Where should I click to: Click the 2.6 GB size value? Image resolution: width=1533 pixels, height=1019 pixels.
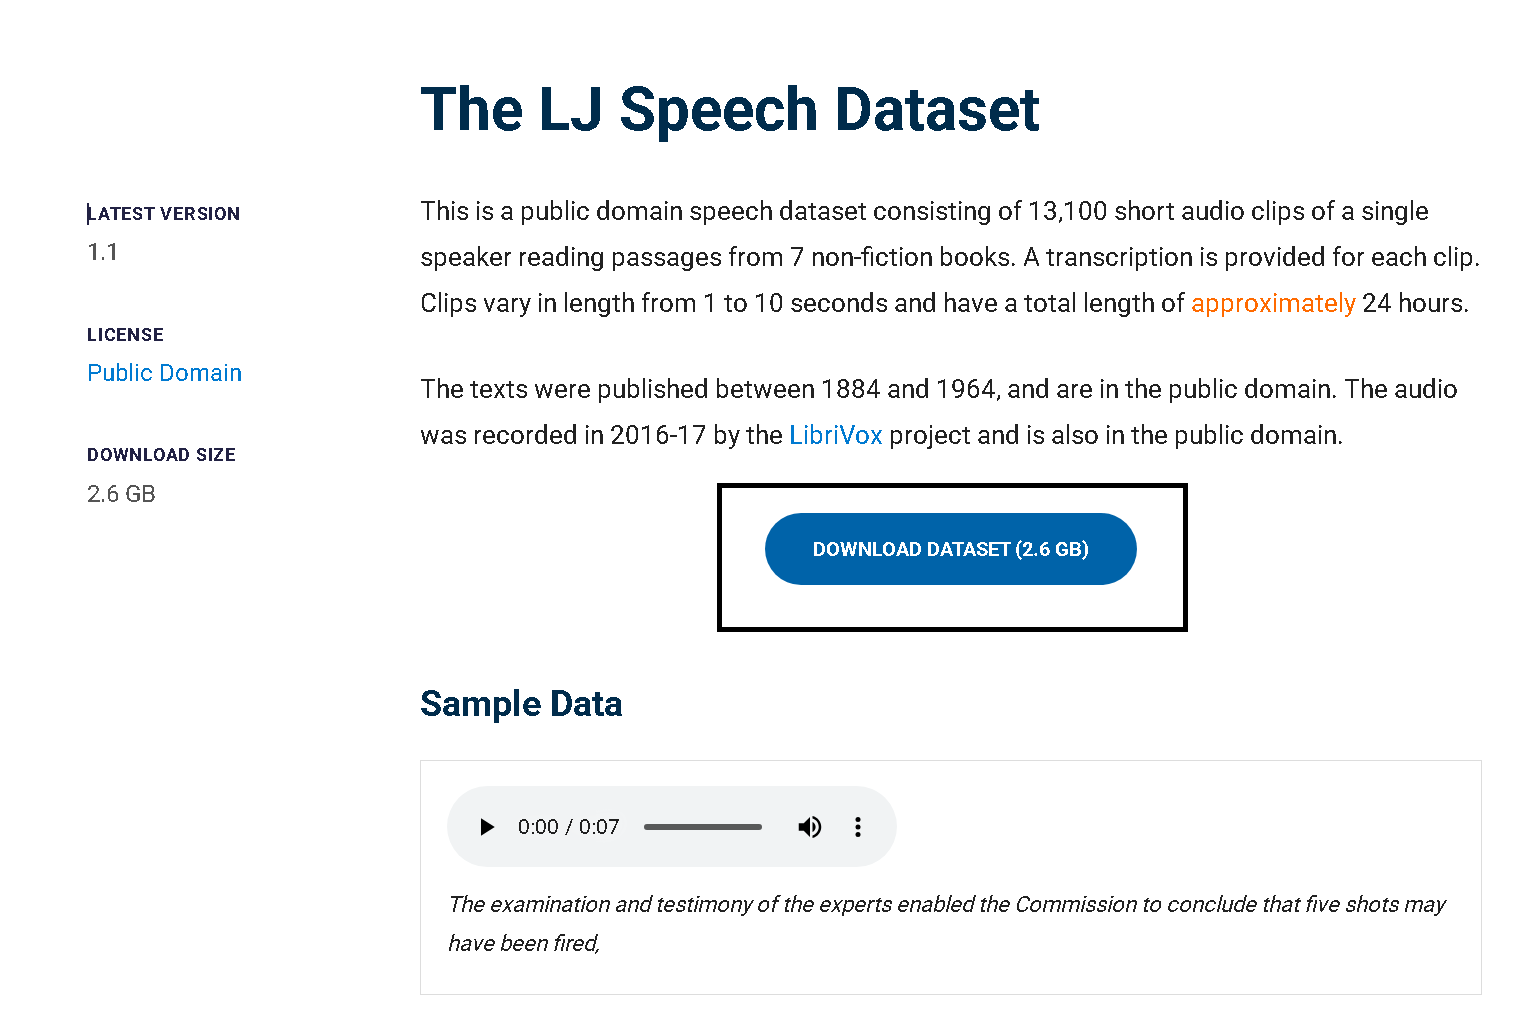point(121,494)
